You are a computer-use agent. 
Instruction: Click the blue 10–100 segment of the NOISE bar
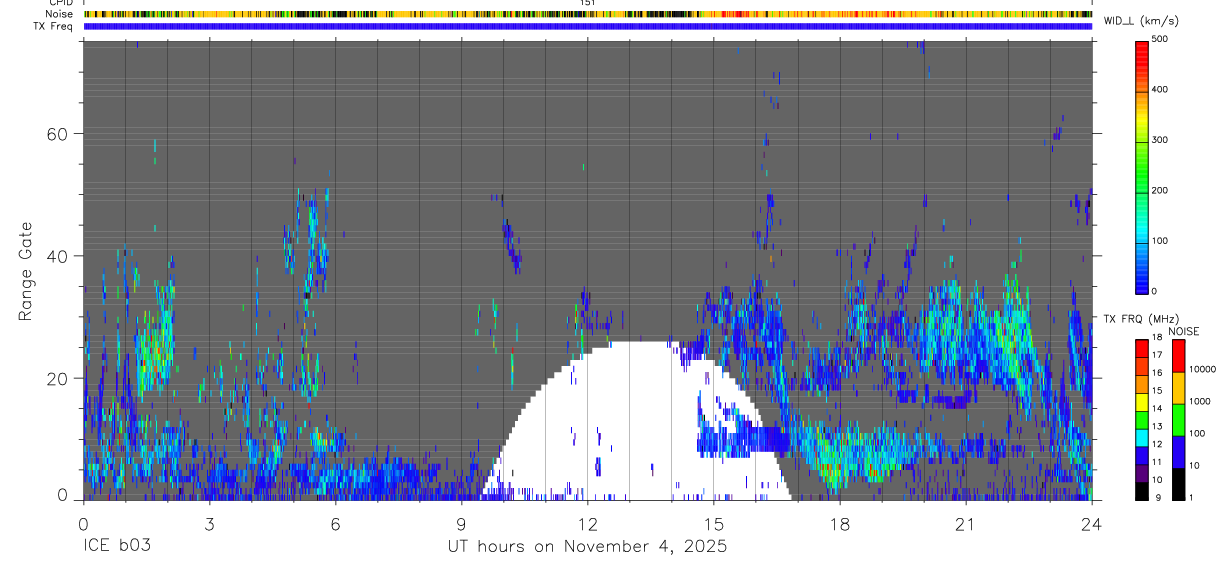pyautogui.click(x=1177, y=451)
